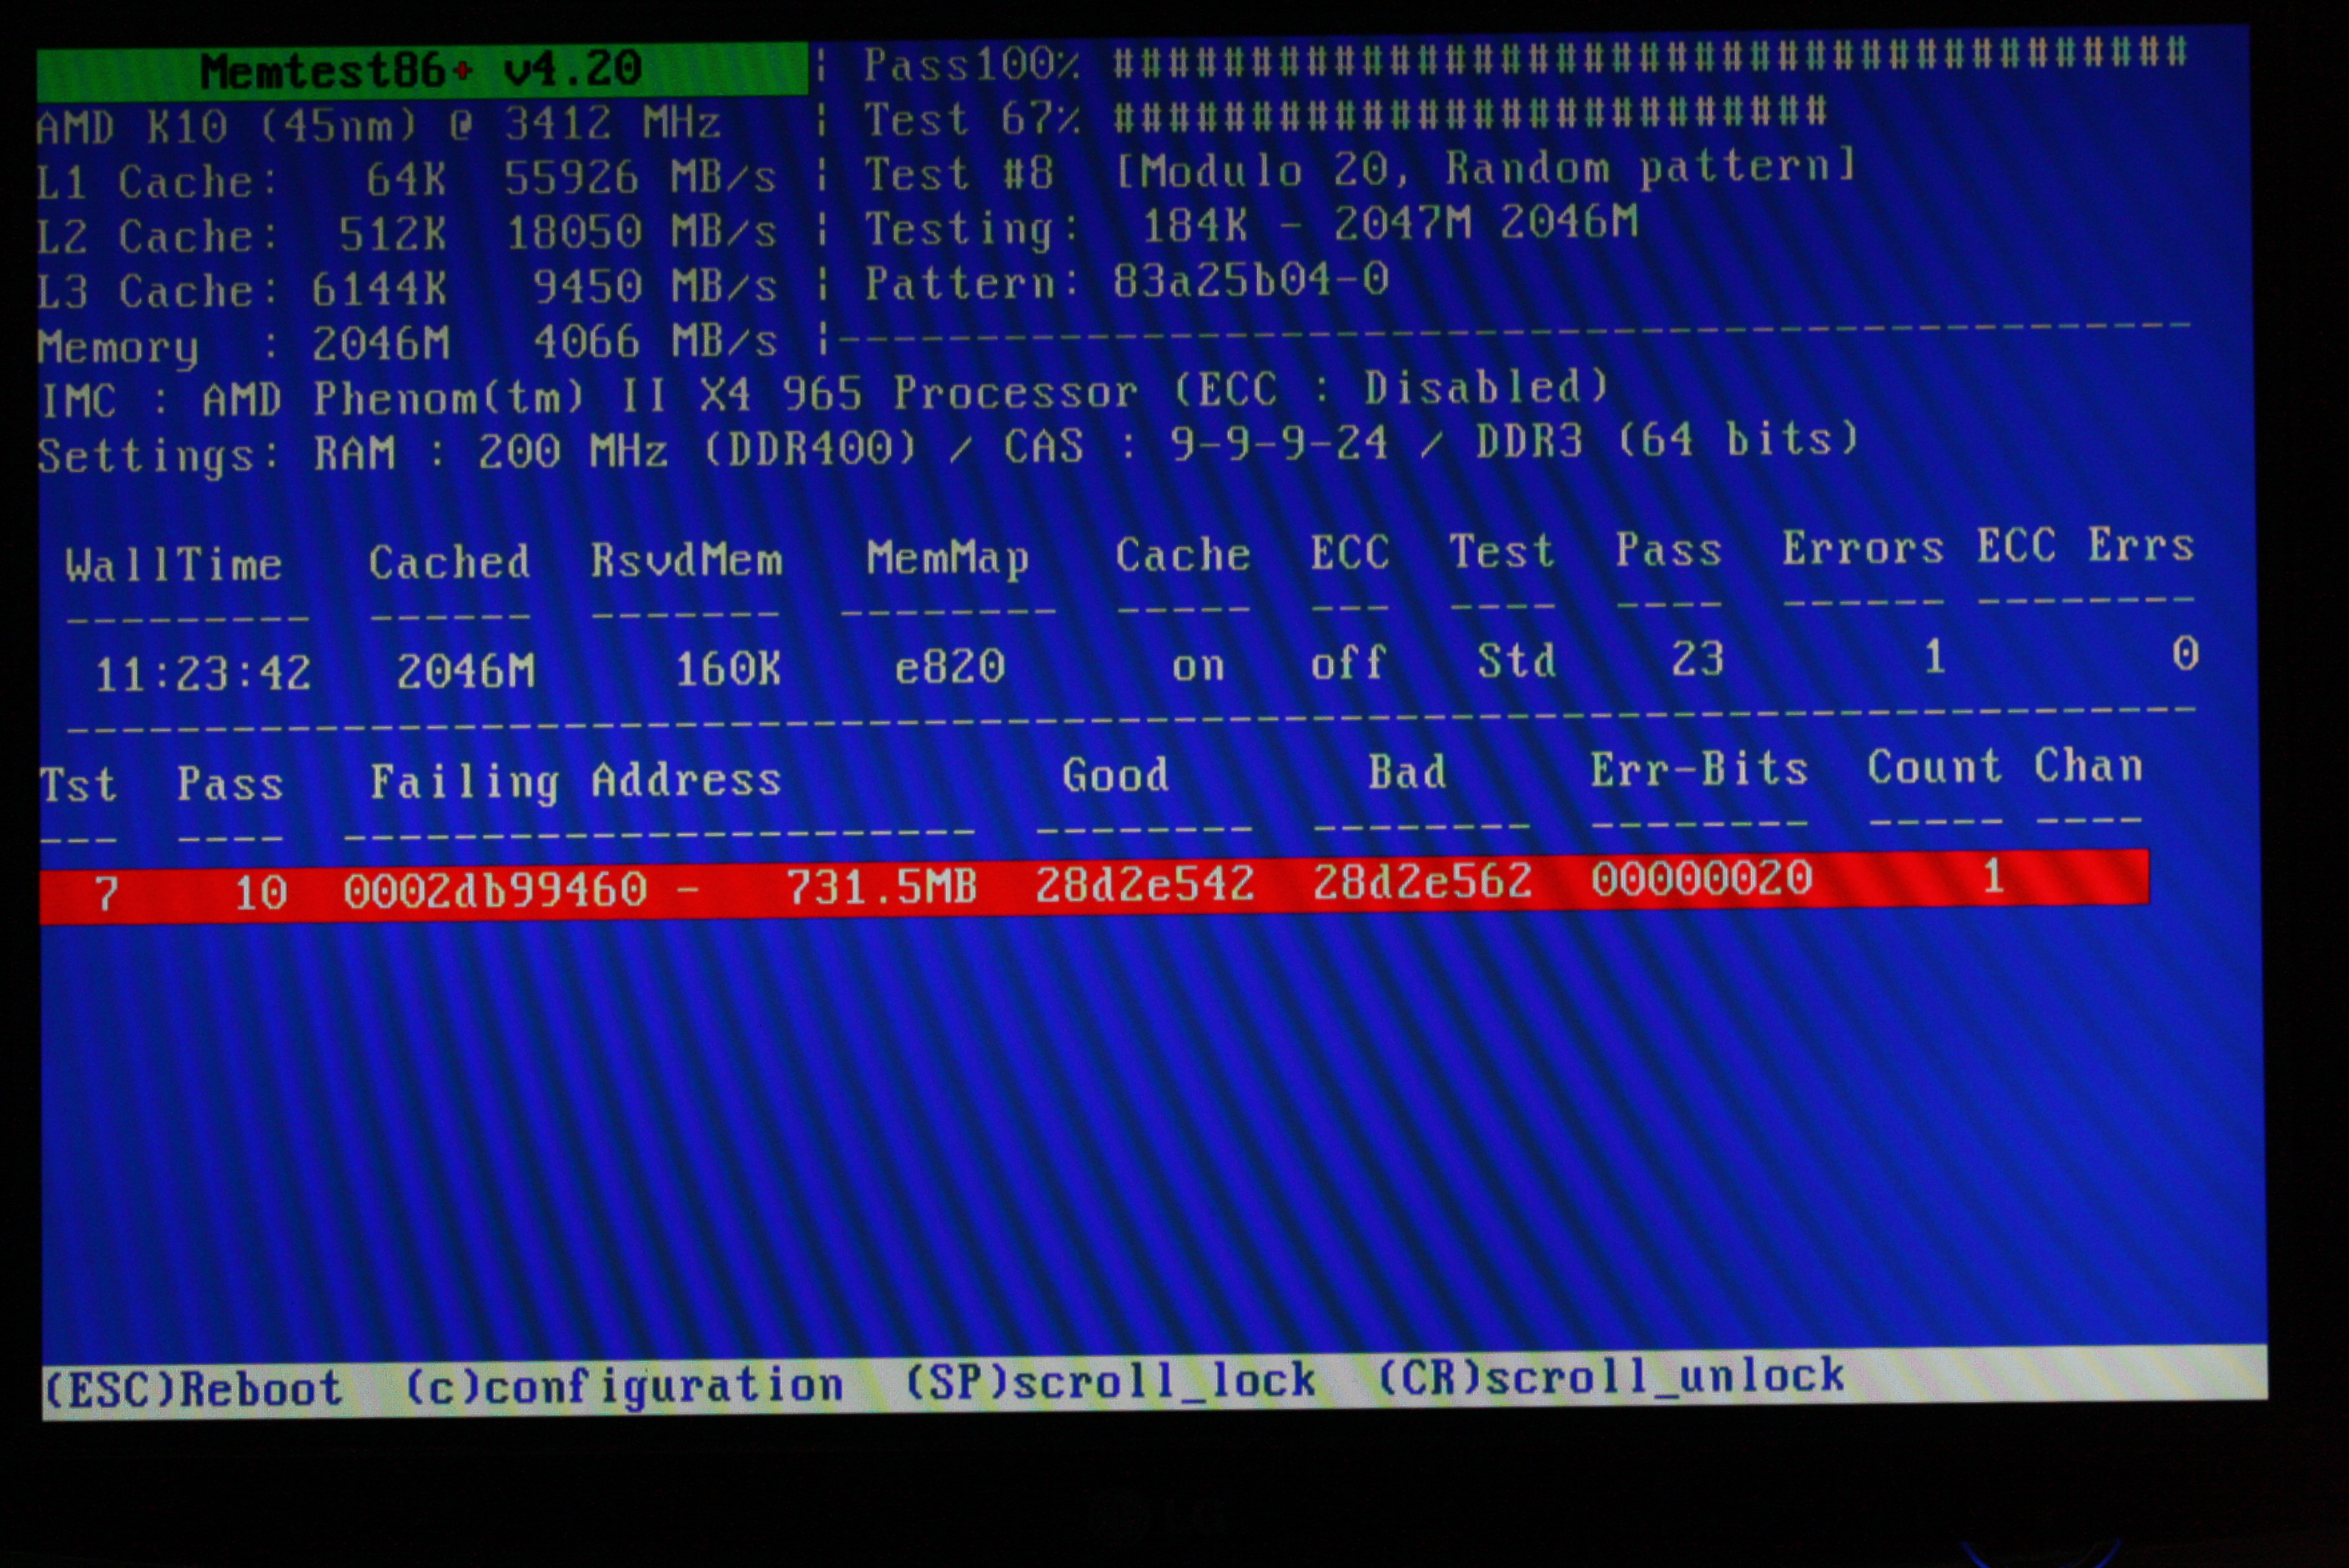Click the Test value 'Std'
This screenshot has height=1568, width=2349.
click(x=1517, y=660)
